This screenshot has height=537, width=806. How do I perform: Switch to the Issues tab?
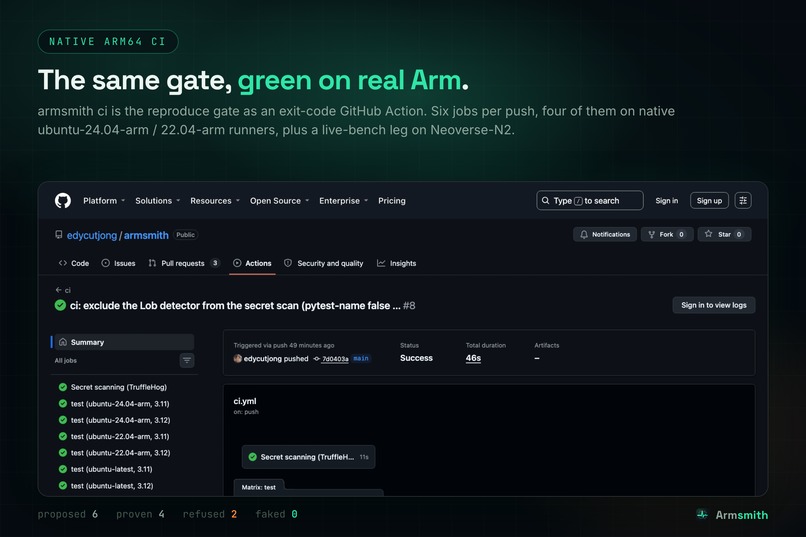pos(118,263)
